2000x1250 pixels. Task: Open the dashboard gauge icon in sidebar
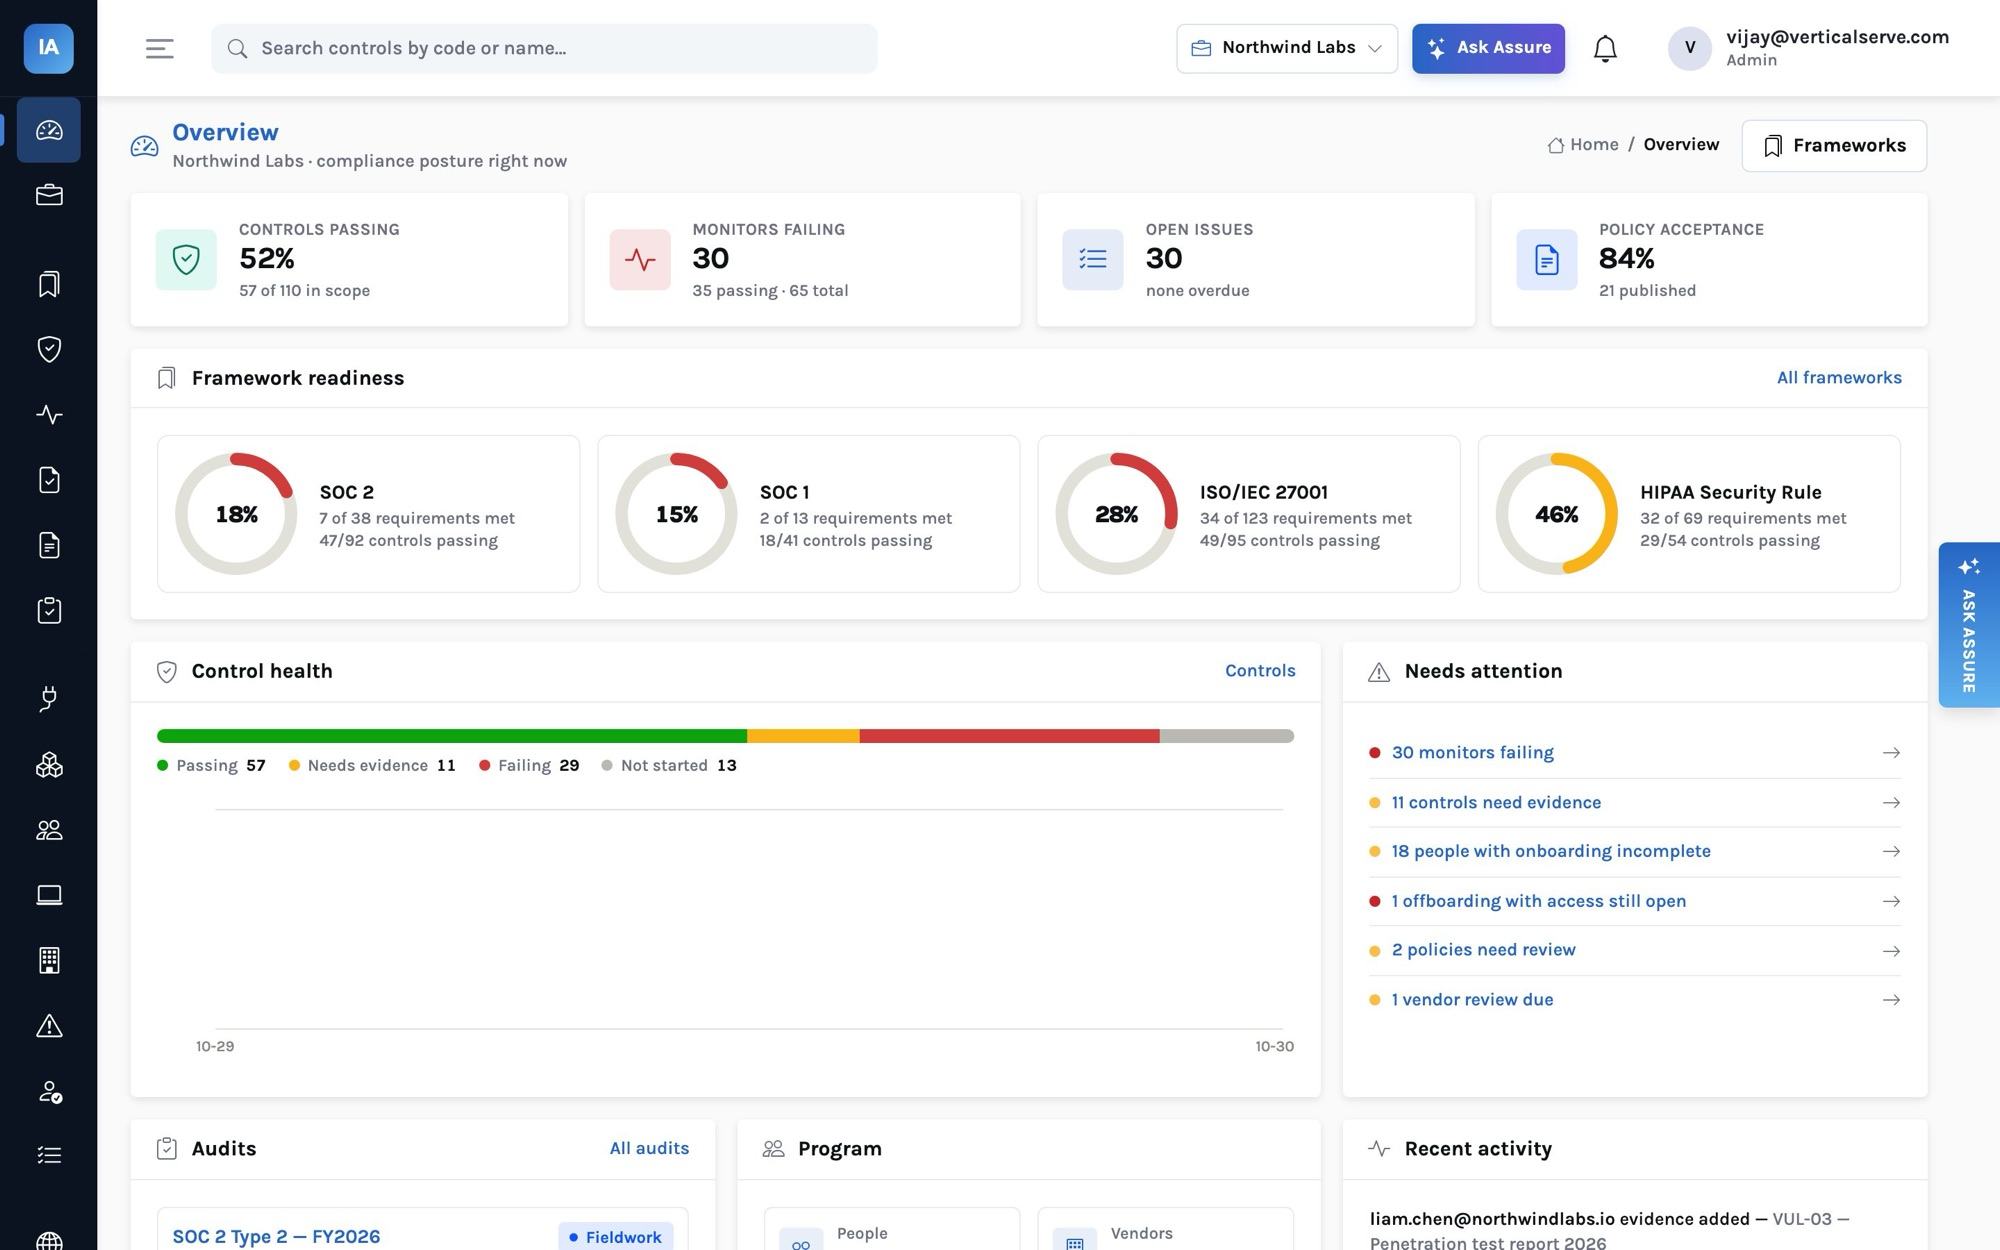[x=49, y=130]
